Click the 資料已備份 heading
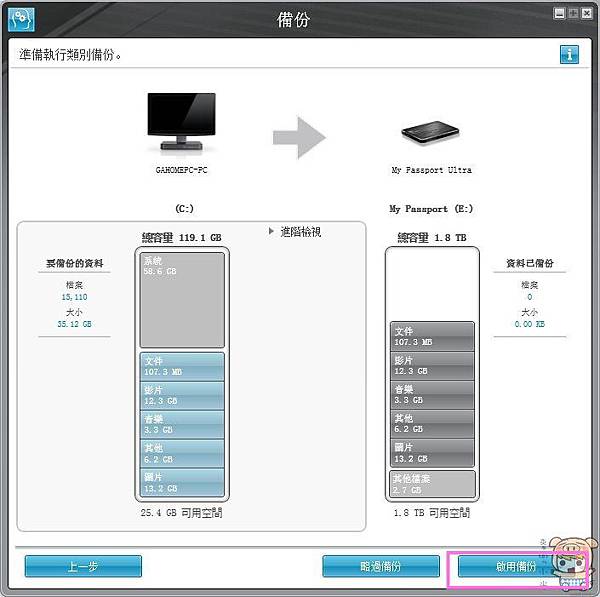This screenshot has width=600, height=597. coord(530,263)
